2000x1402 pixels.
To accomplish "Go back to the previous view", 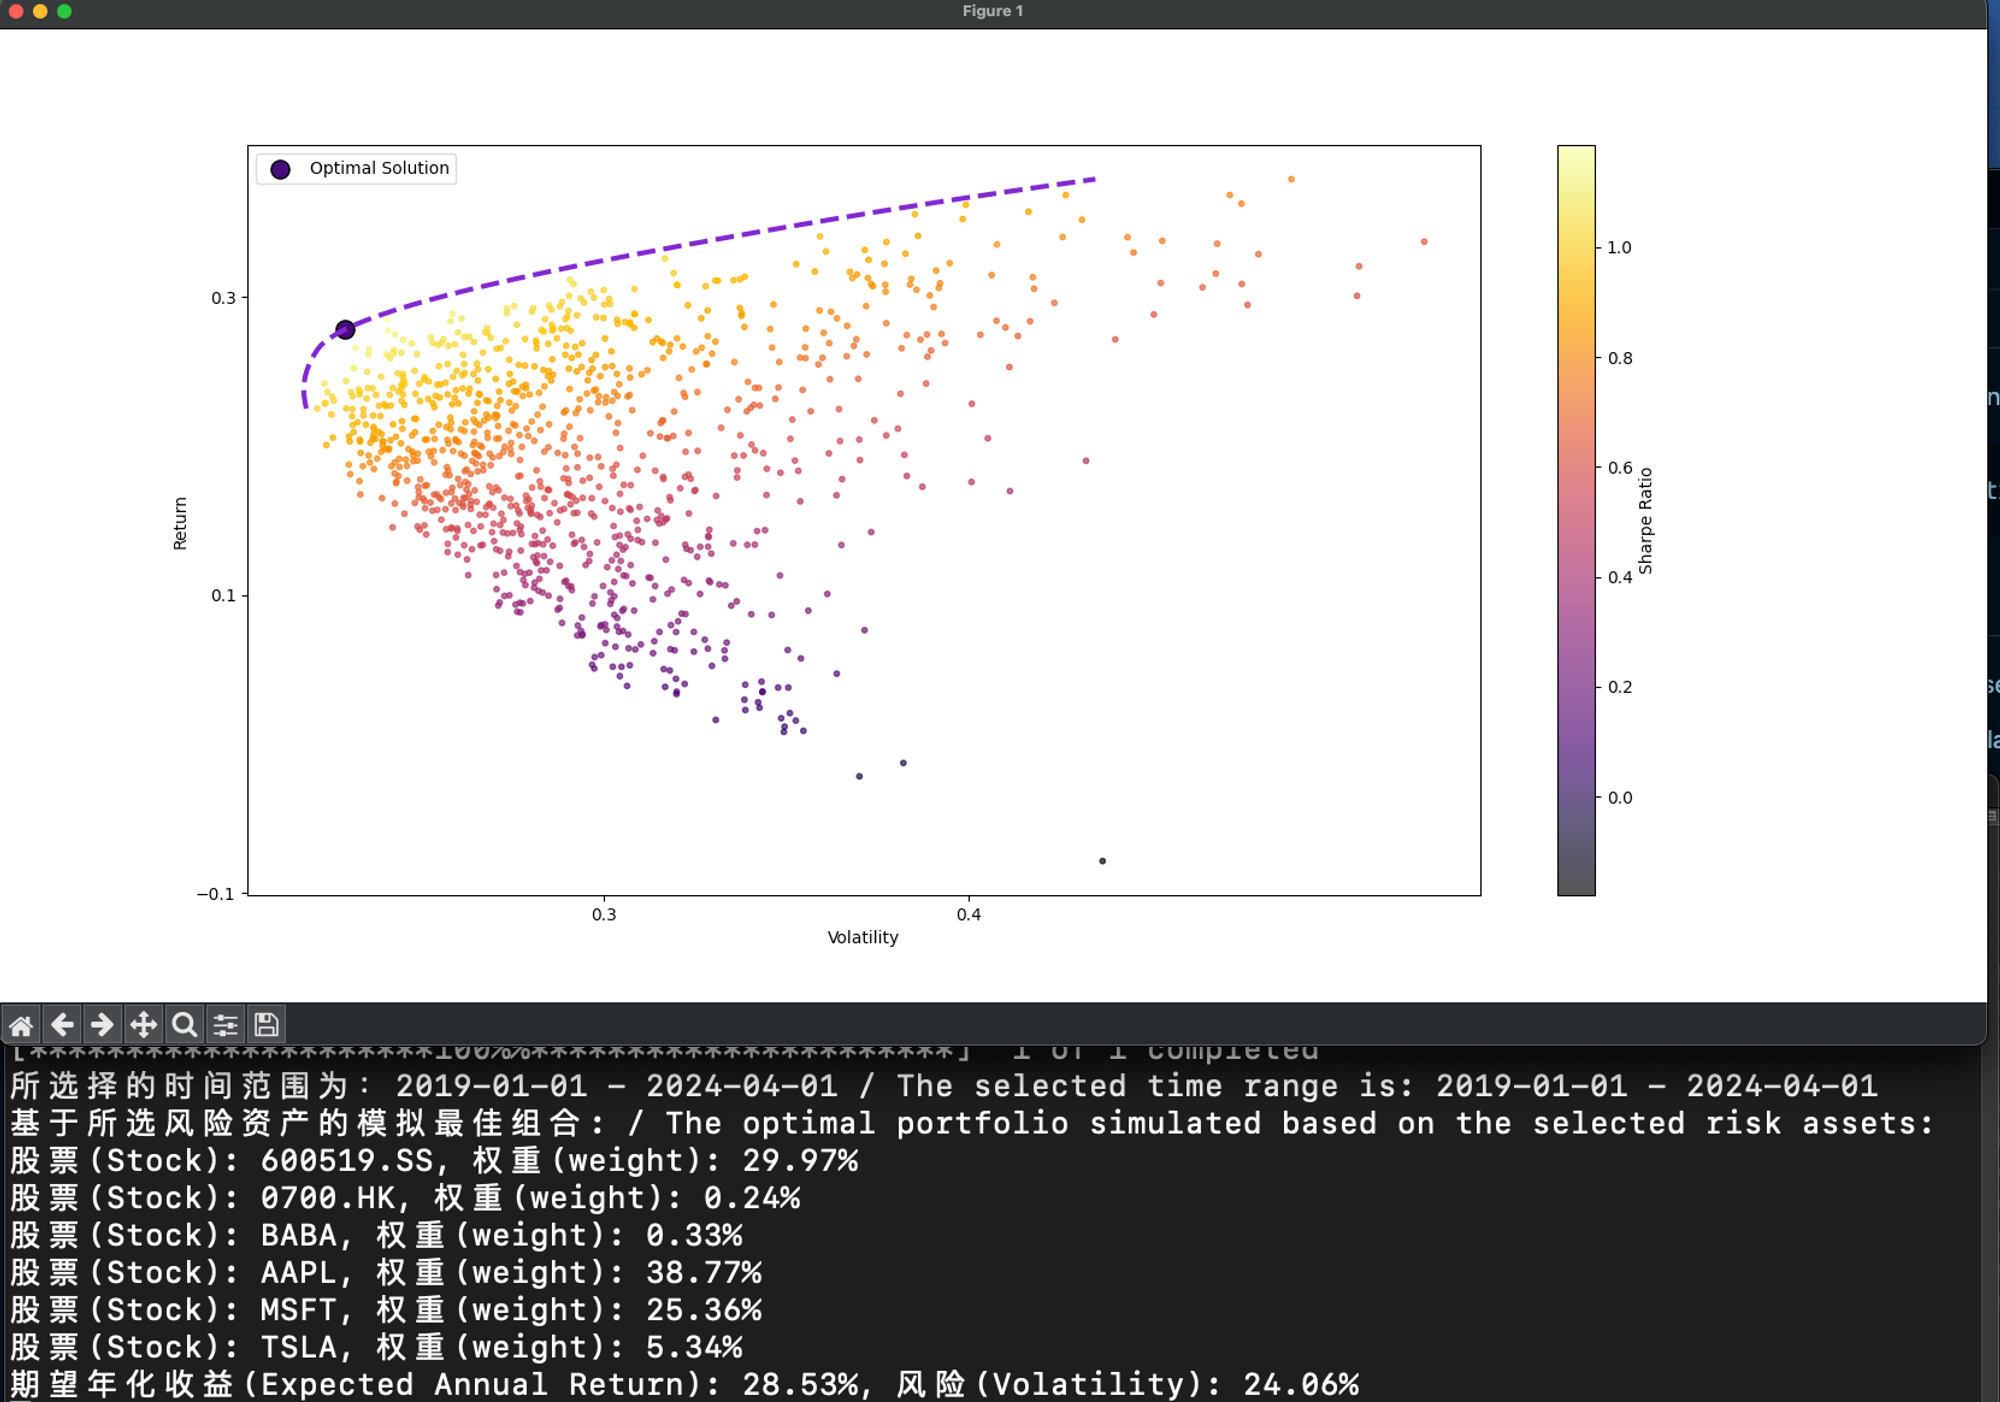I will click(x=62, y=1024).
